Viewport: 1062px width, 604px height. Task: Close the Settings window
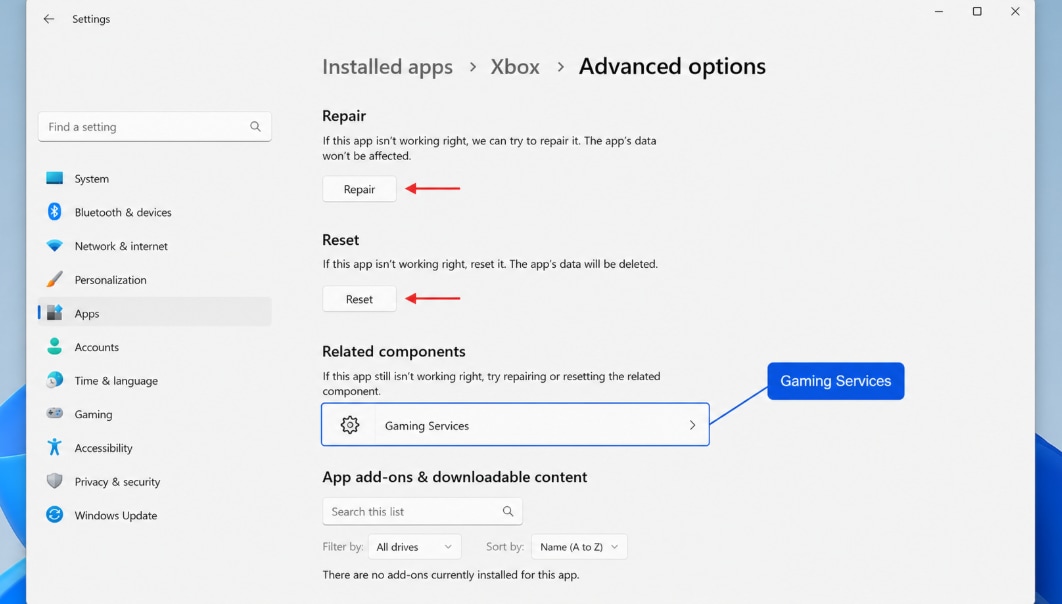(1015, 12)
